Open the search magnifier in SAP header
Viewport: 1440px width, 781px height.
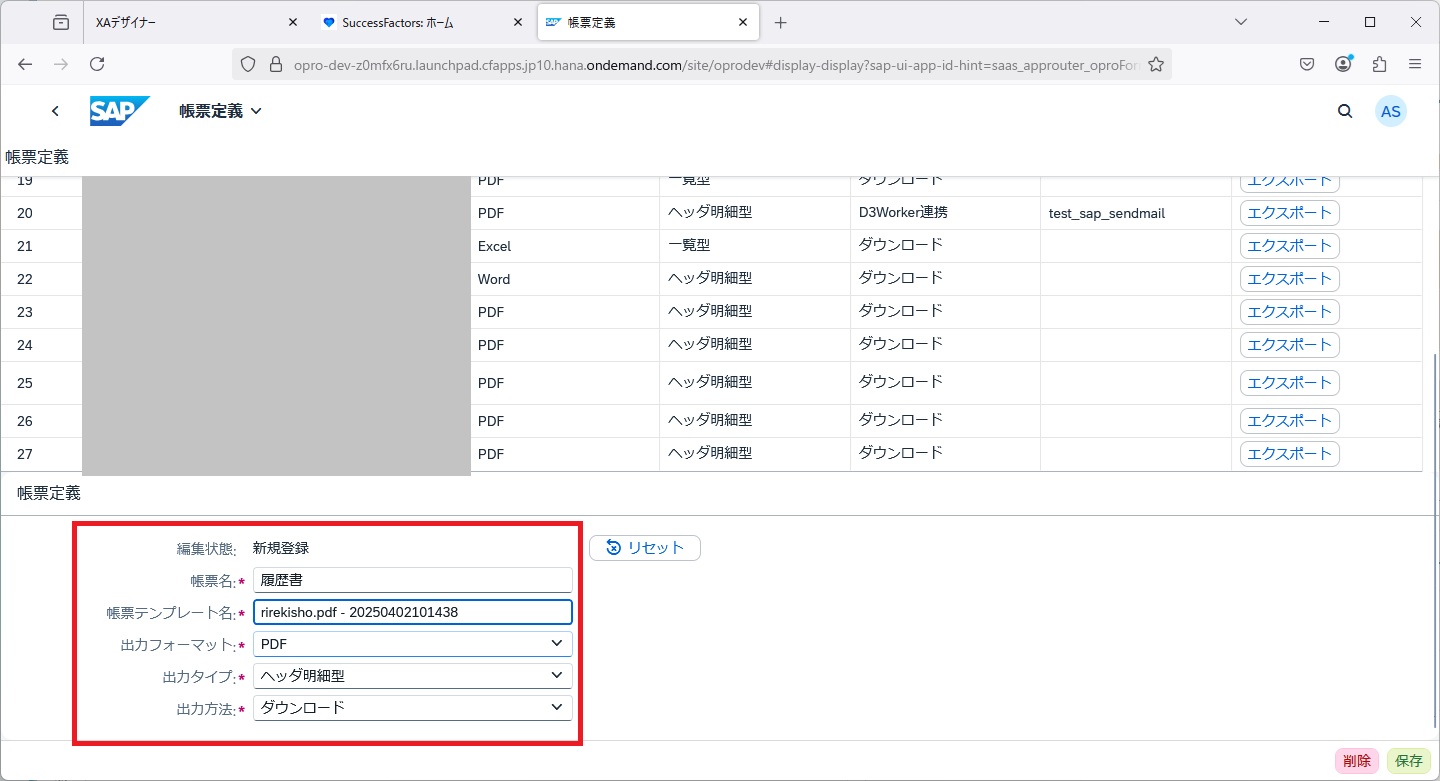1345,111
